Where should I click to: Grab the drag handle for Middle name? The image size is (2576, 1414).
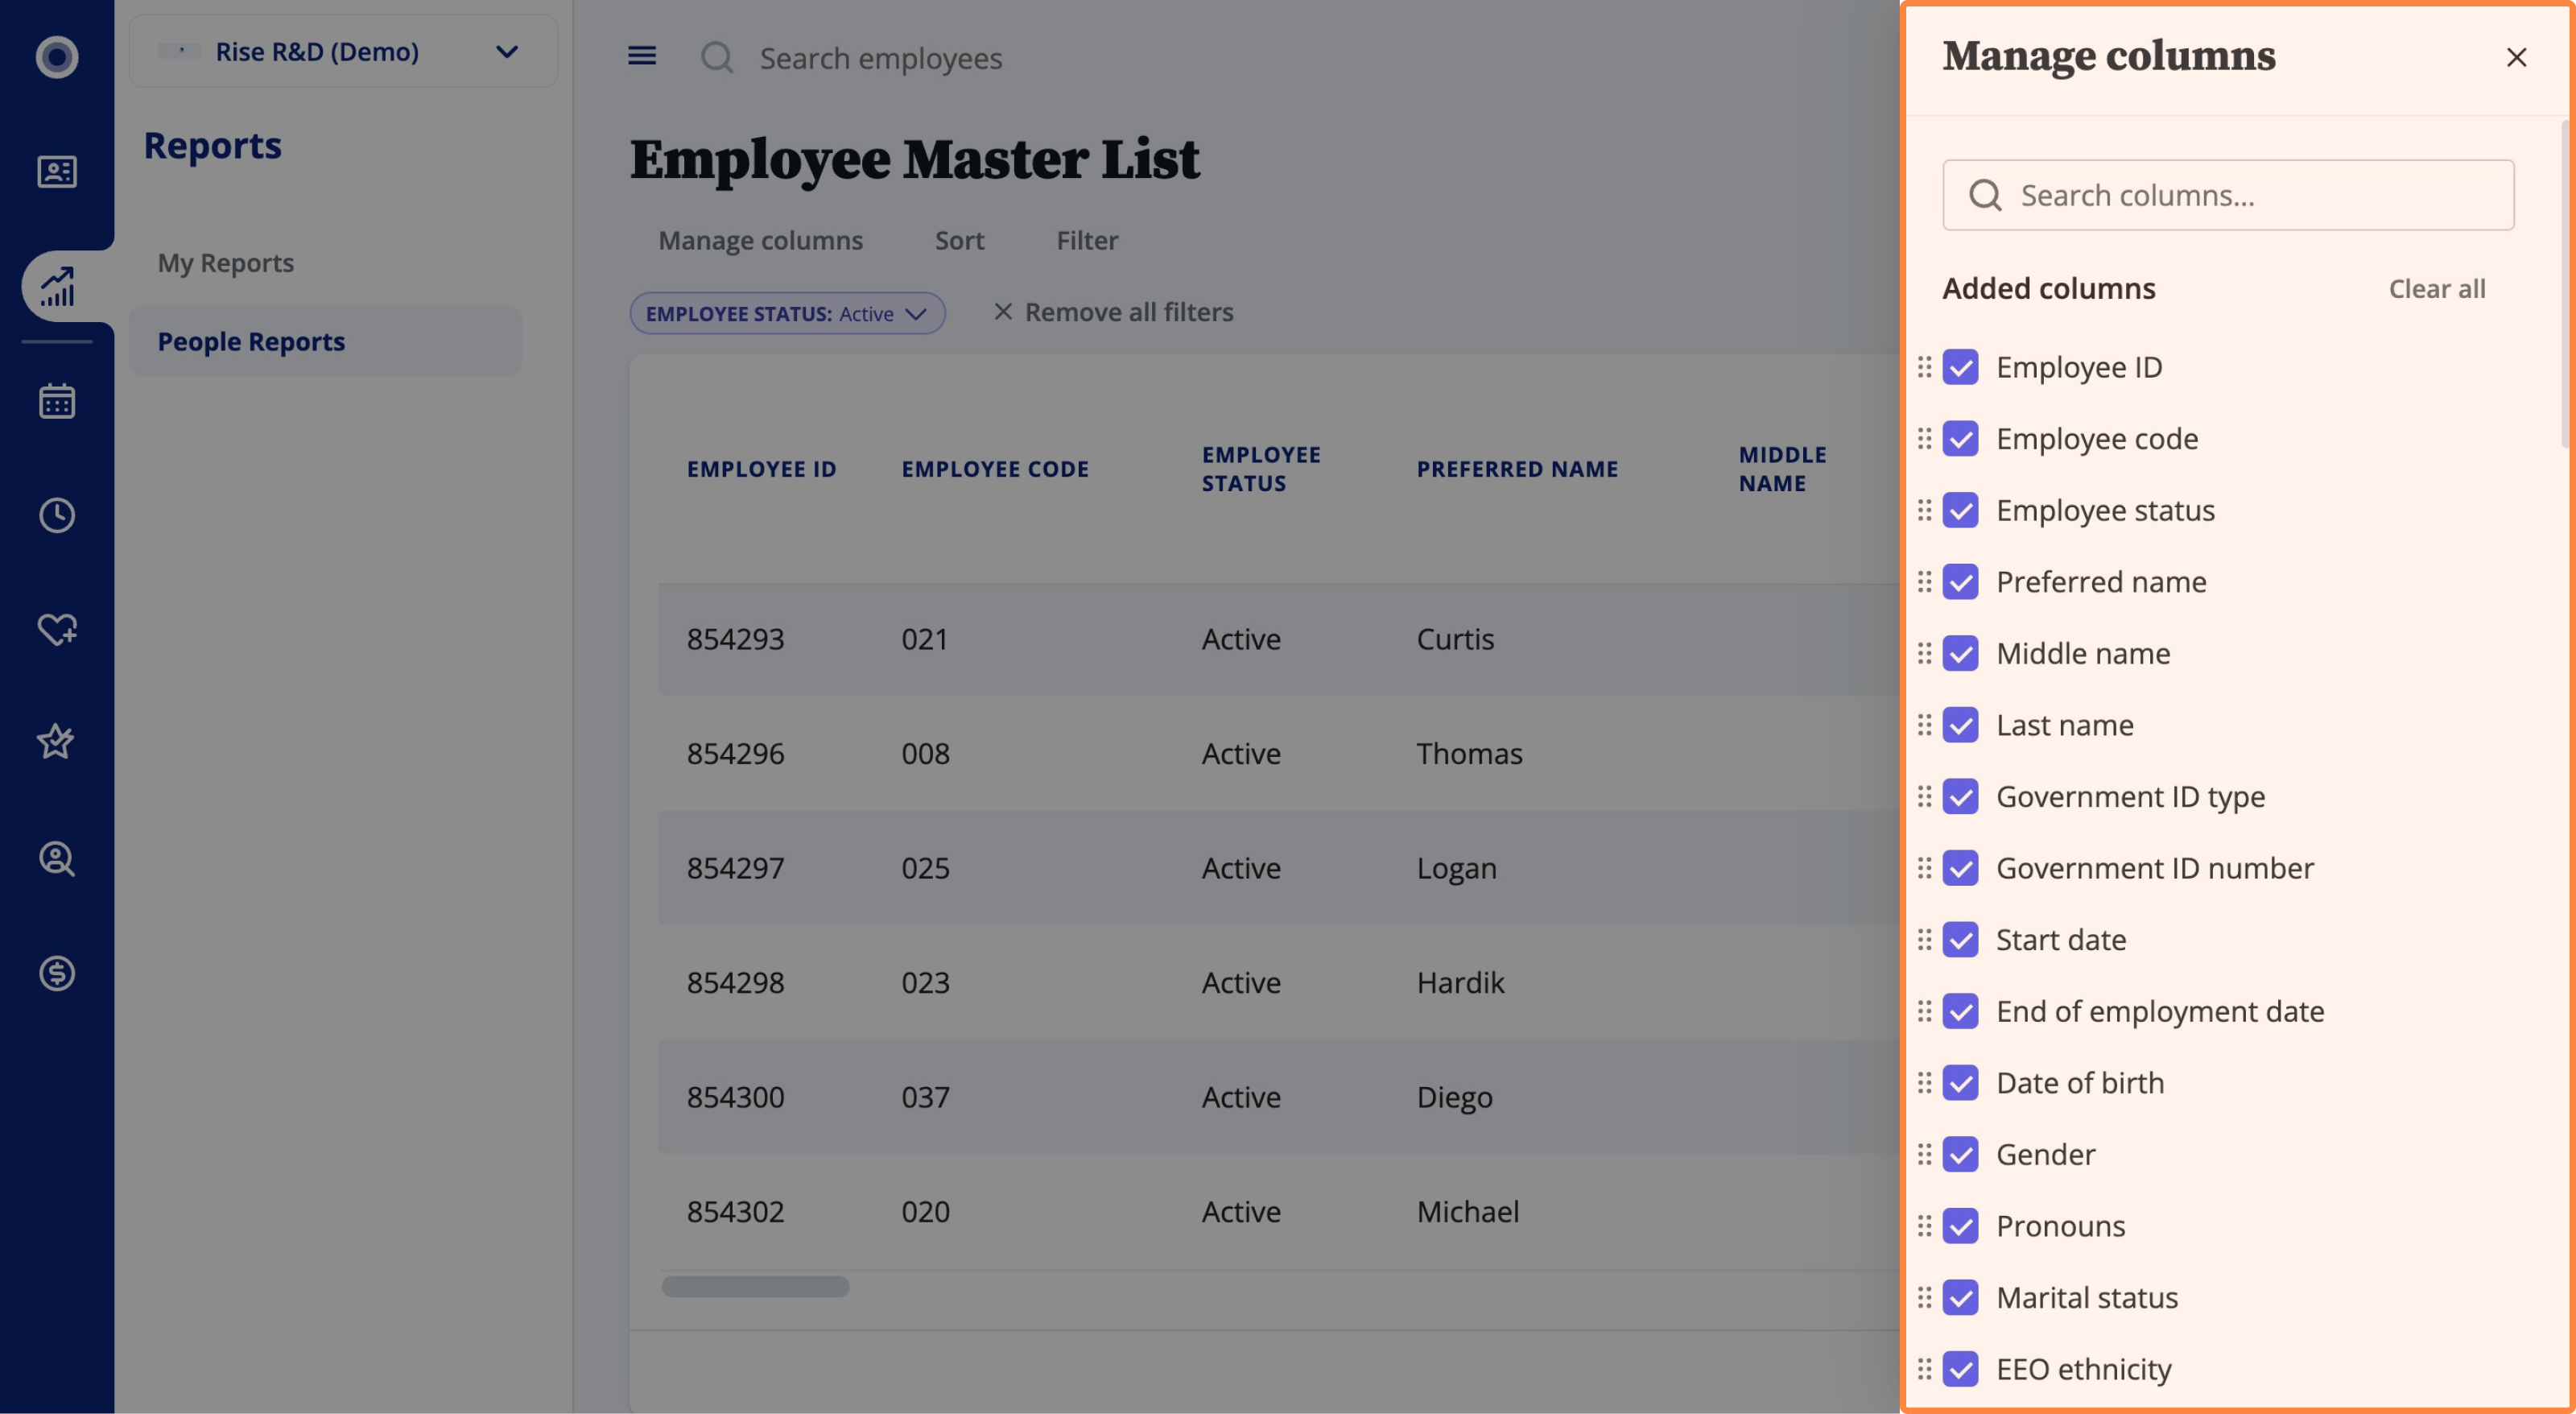click(x=1924, y=653)
